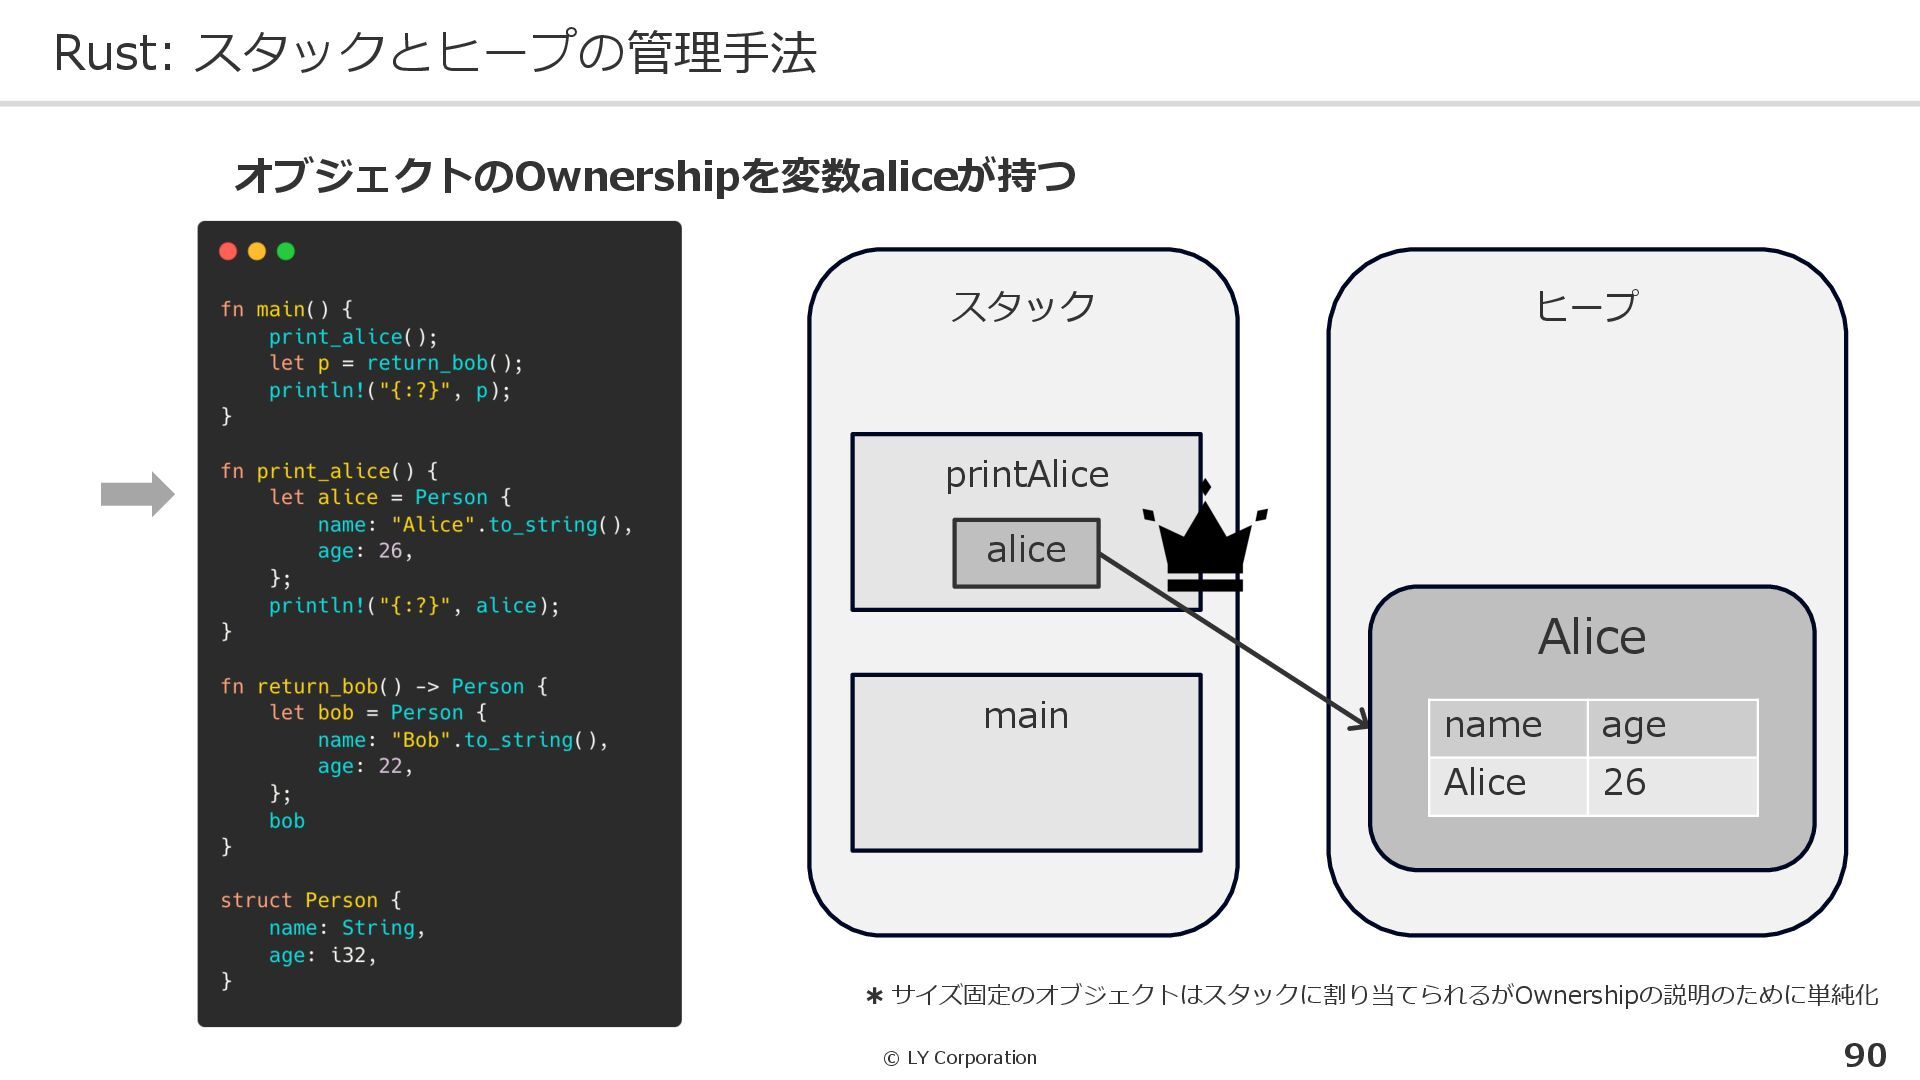Image resolution: width=1920 pixels, height=1080 pixels.
Task: Click the black crown ownership icon
Action: [x=1204, y=543]
